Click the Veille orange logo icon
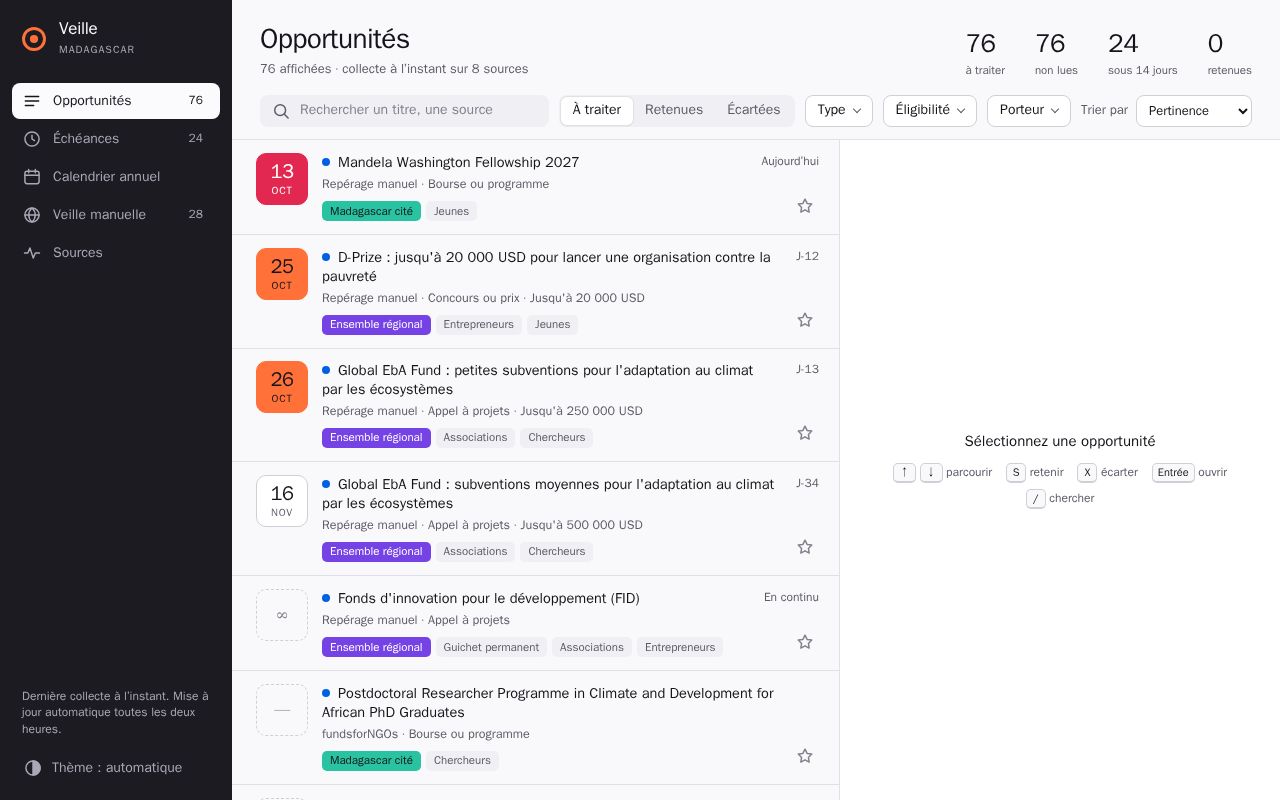The width and height of the screenshot is (1280, 800). (x=34, y=39)
